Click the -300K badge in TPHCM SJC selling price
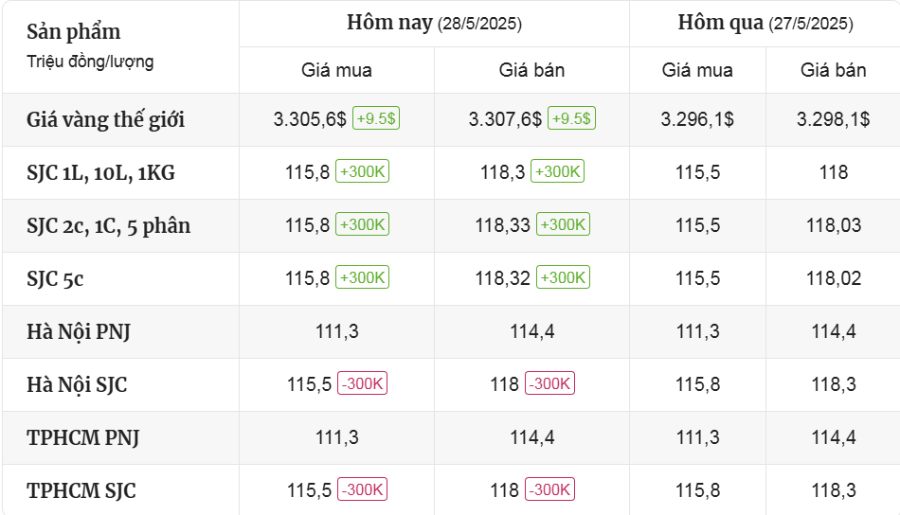900x515 pixels. point(550,490)
